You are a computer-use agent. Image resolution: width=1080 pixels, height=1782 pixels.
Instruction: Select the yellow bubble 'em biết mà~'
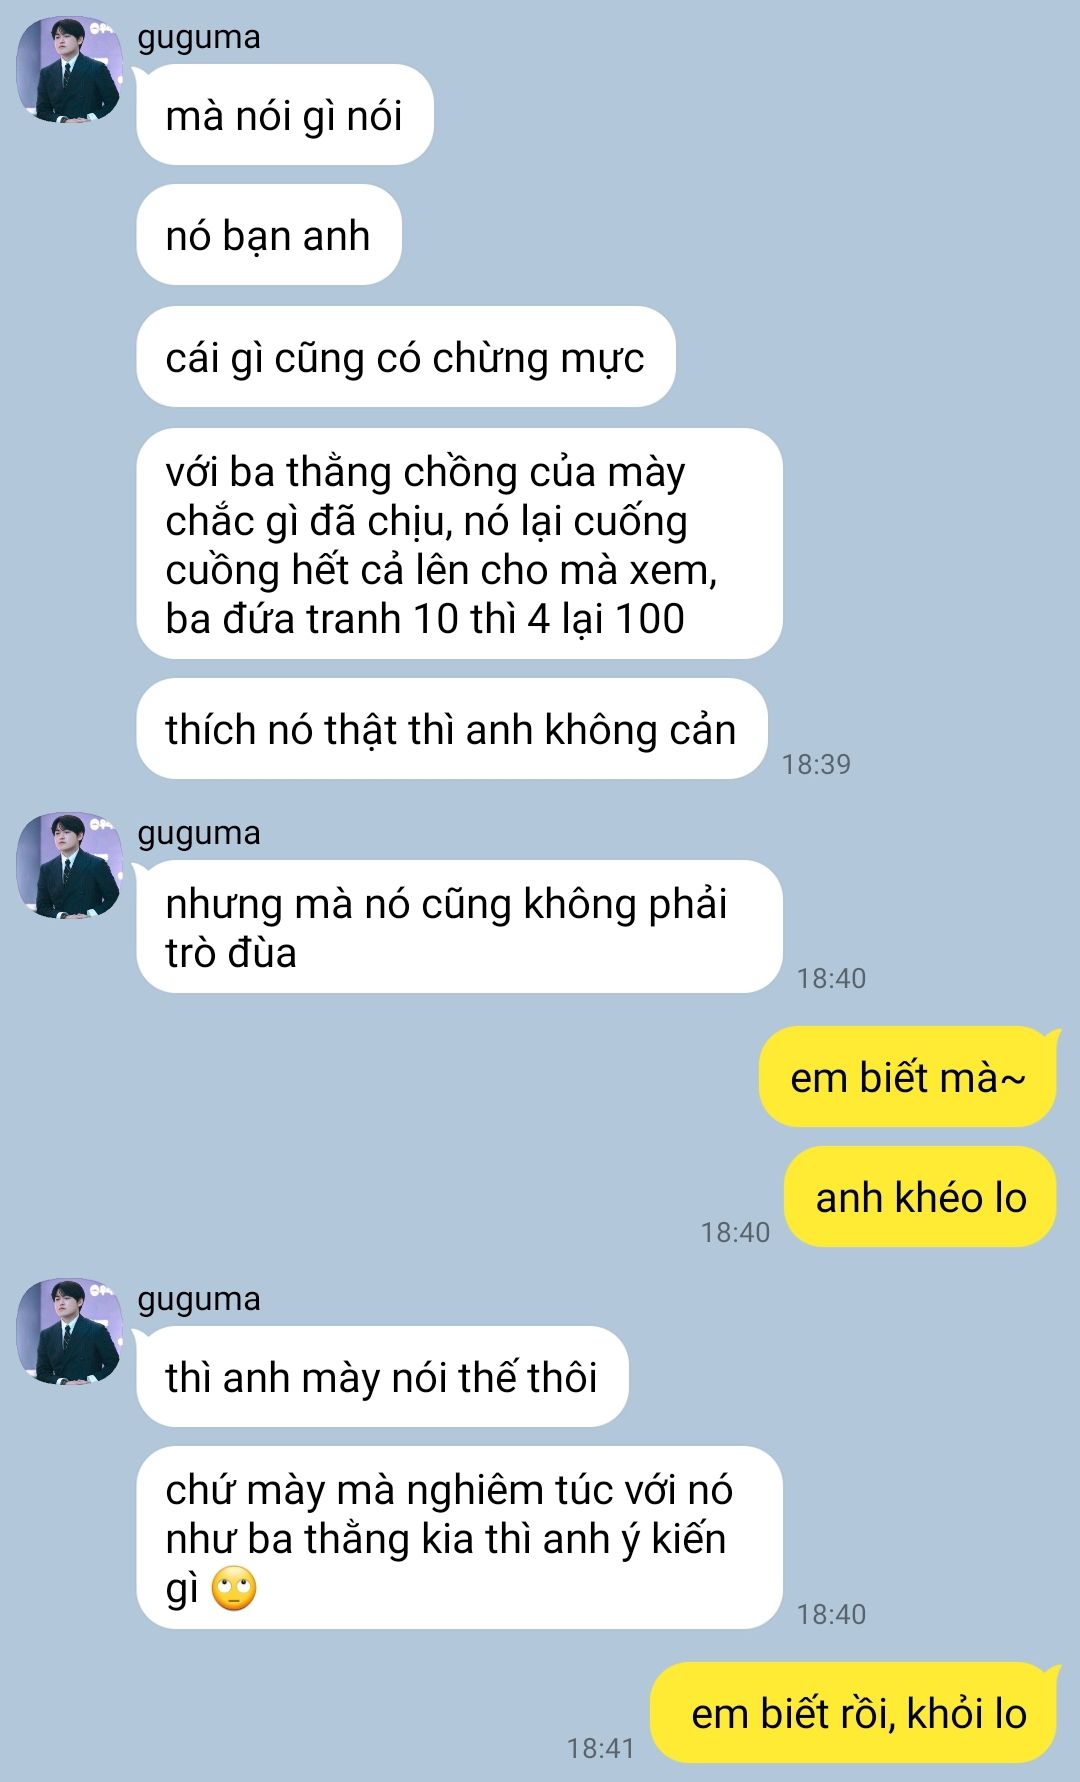click(x=908, y=1077)
